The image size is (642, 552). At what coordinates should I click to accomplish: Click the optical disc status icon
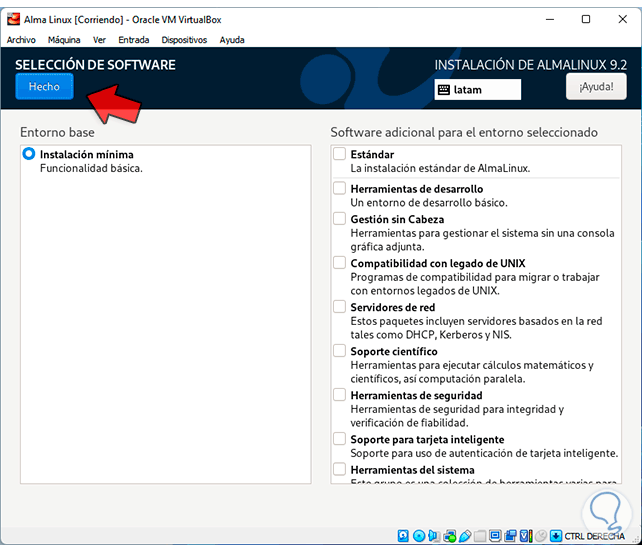[419, 536]
